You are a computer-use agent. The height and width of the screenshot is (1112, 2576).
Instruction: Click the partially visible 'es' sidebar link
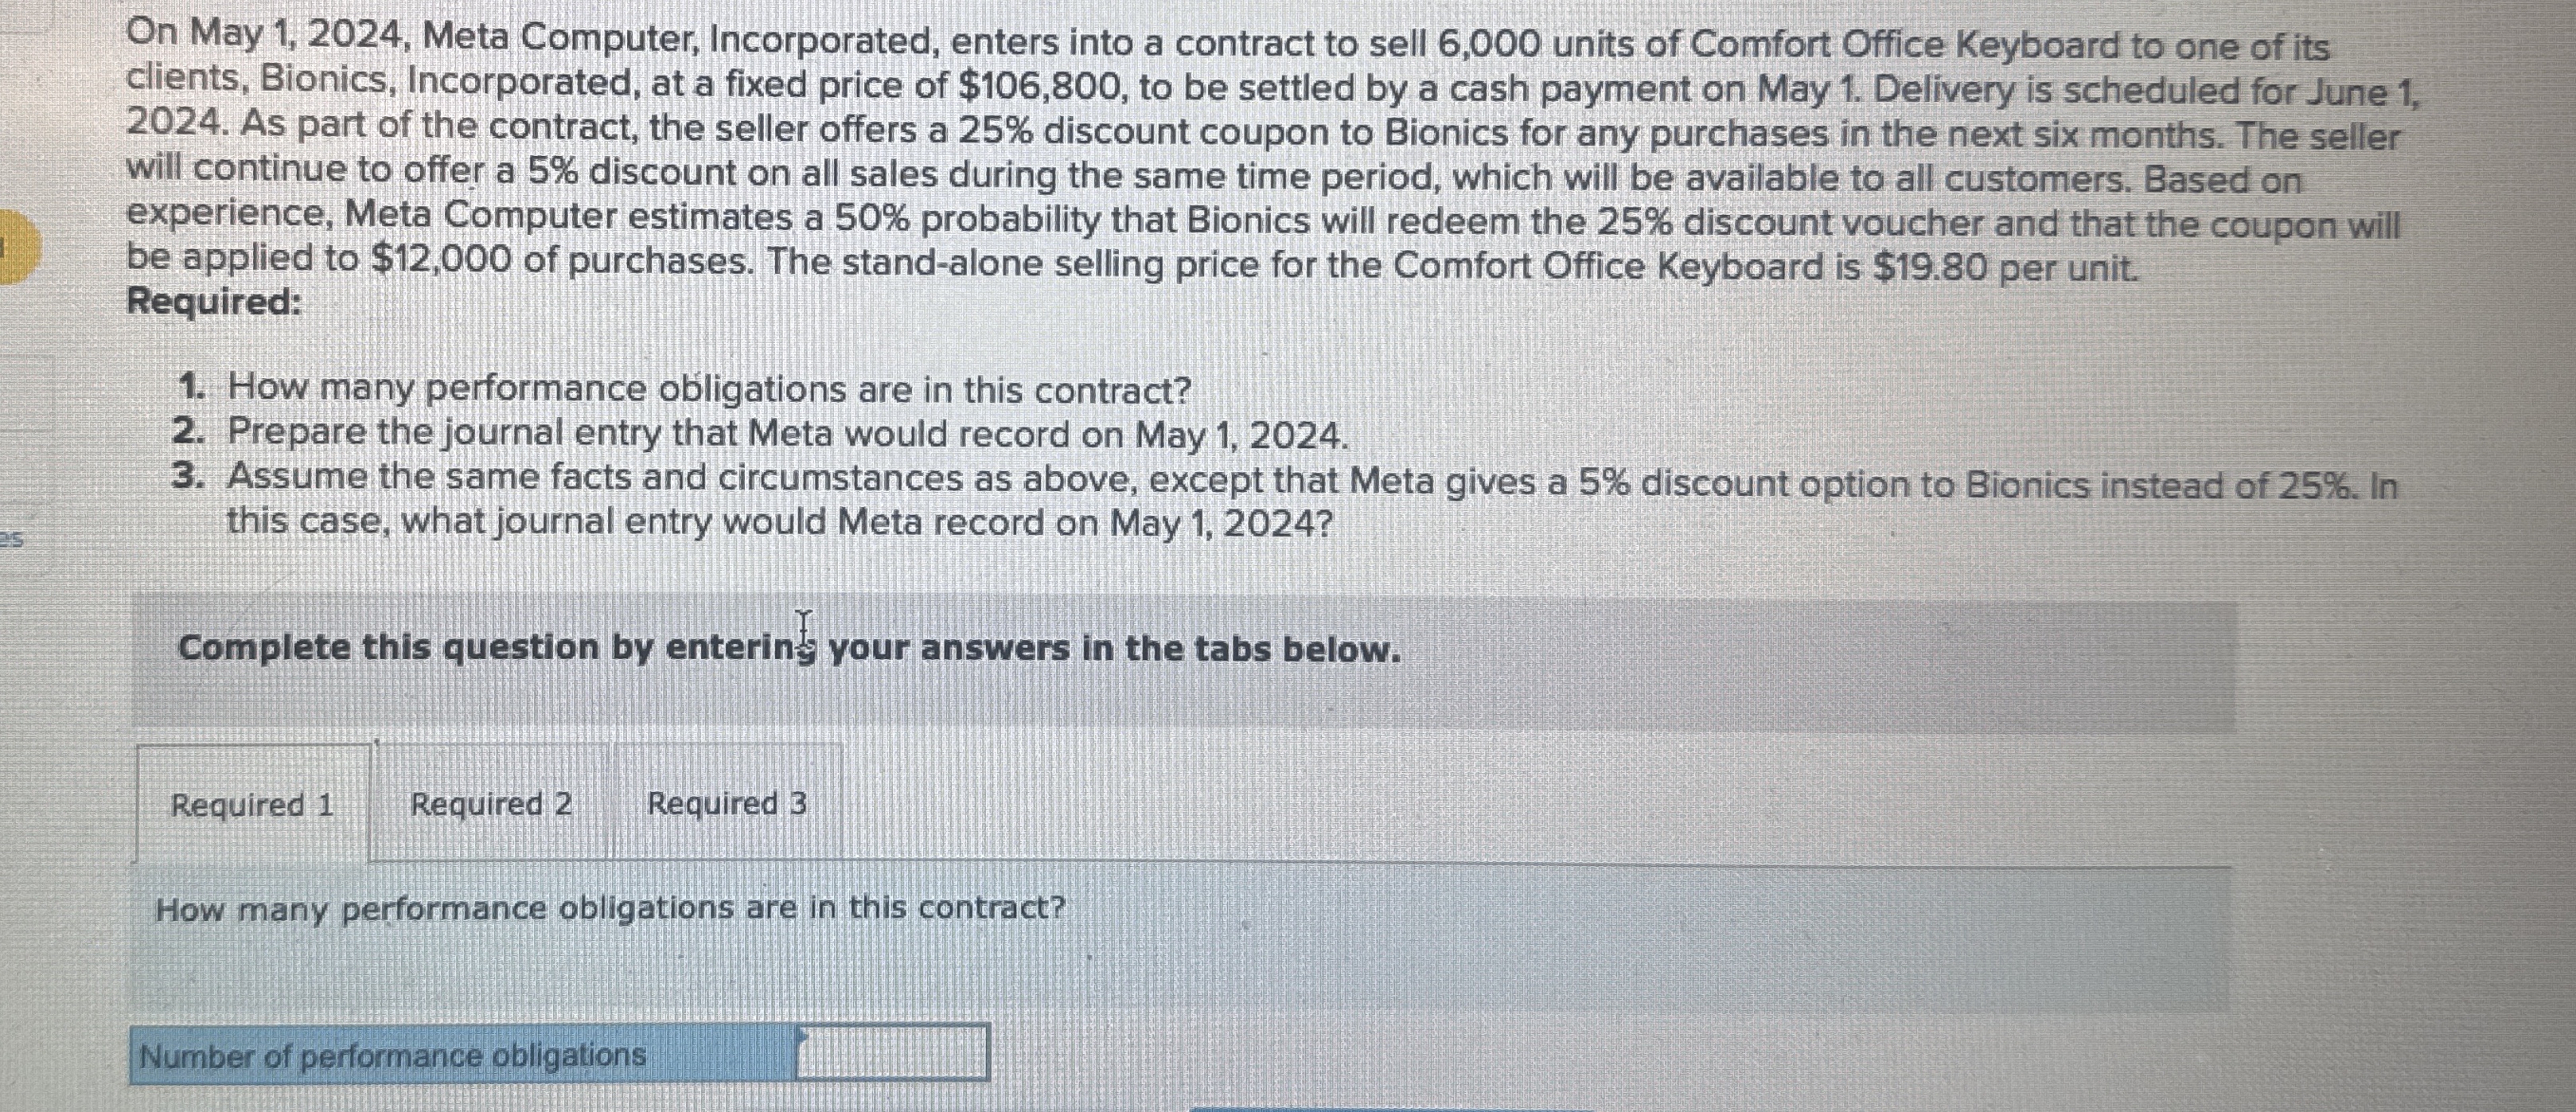11,539
